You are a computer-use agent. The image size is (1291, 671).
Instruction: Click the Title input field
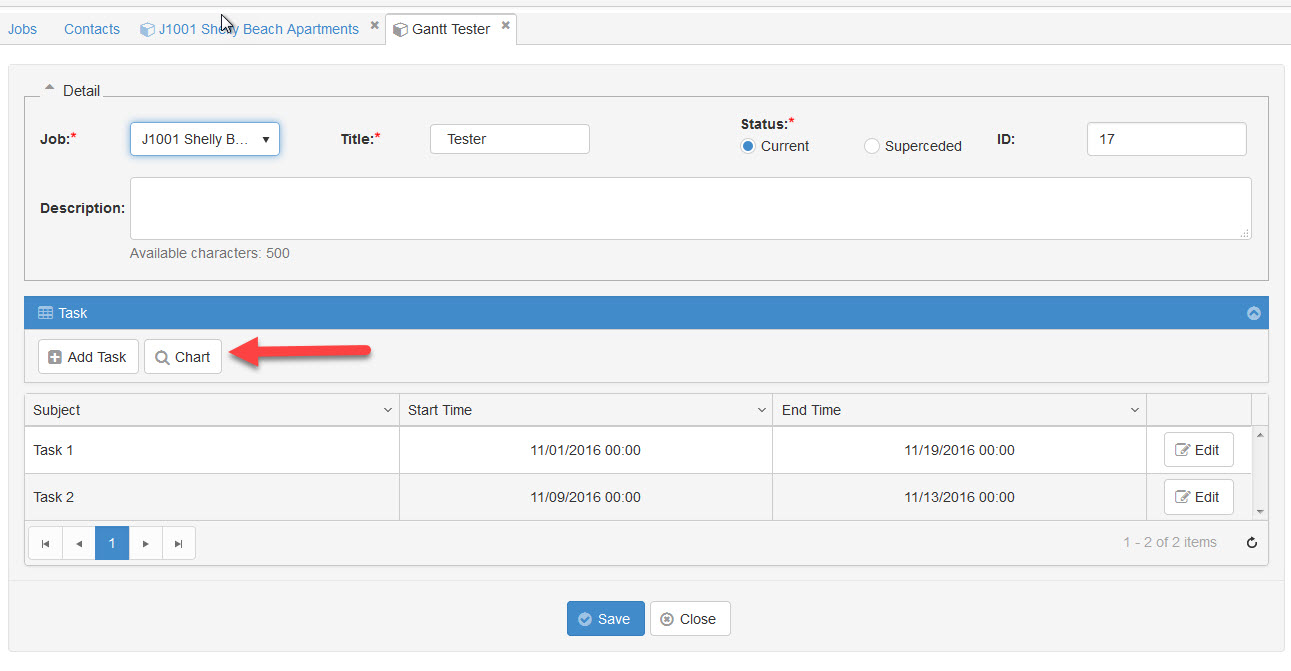point(510,139)
